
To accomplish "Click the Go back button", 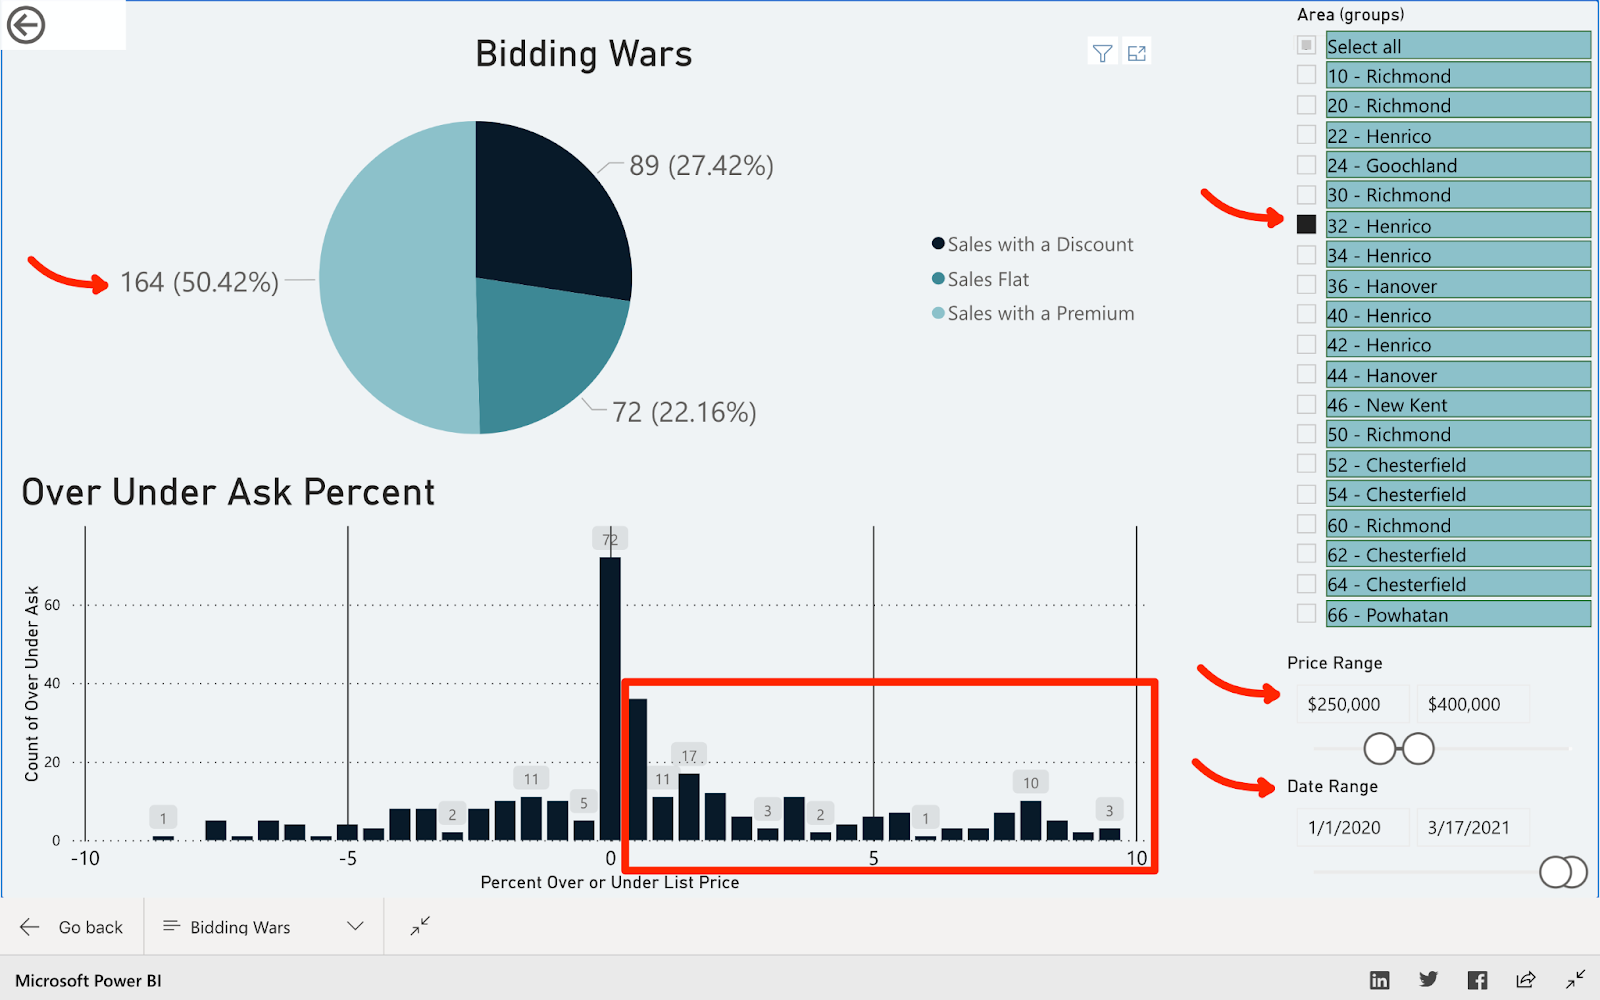I will [x=72, y=927].
